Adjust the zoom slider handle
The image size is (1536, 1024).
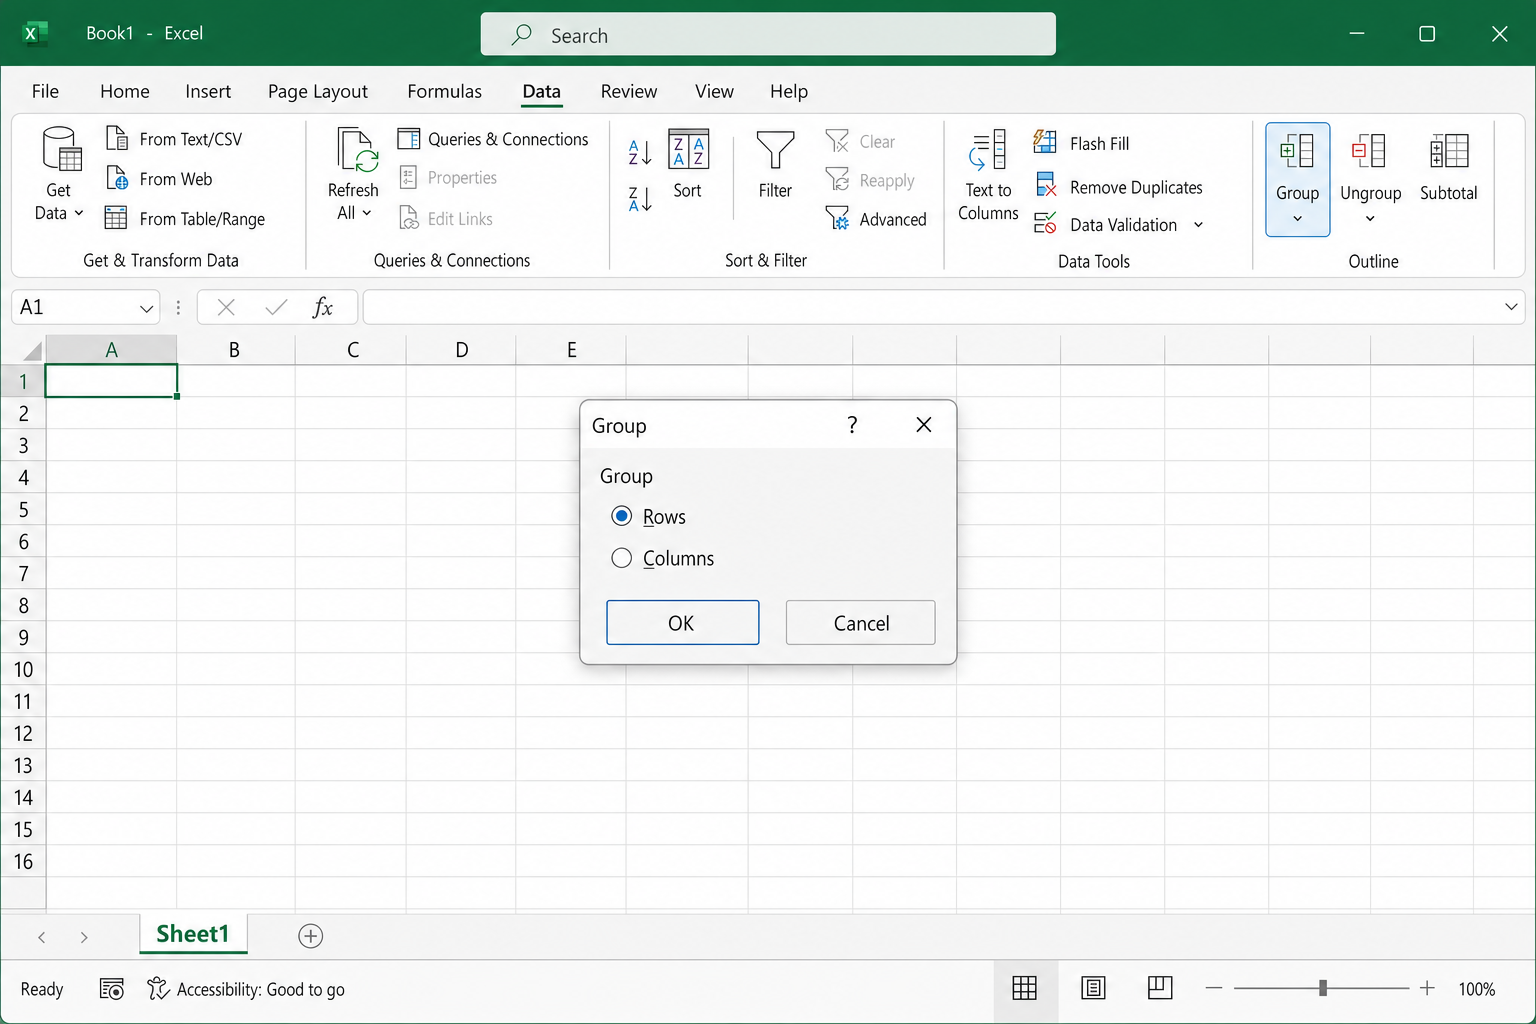tap(1323, 988)
